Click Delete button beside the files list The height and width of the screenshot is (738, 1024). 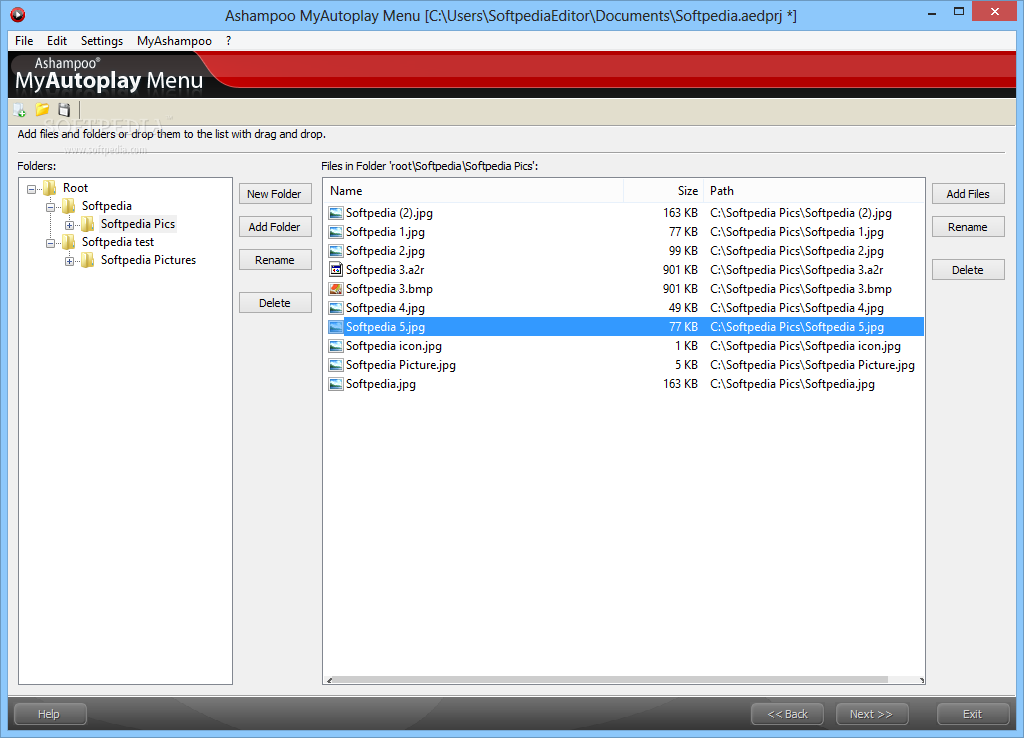coord(968,270)
